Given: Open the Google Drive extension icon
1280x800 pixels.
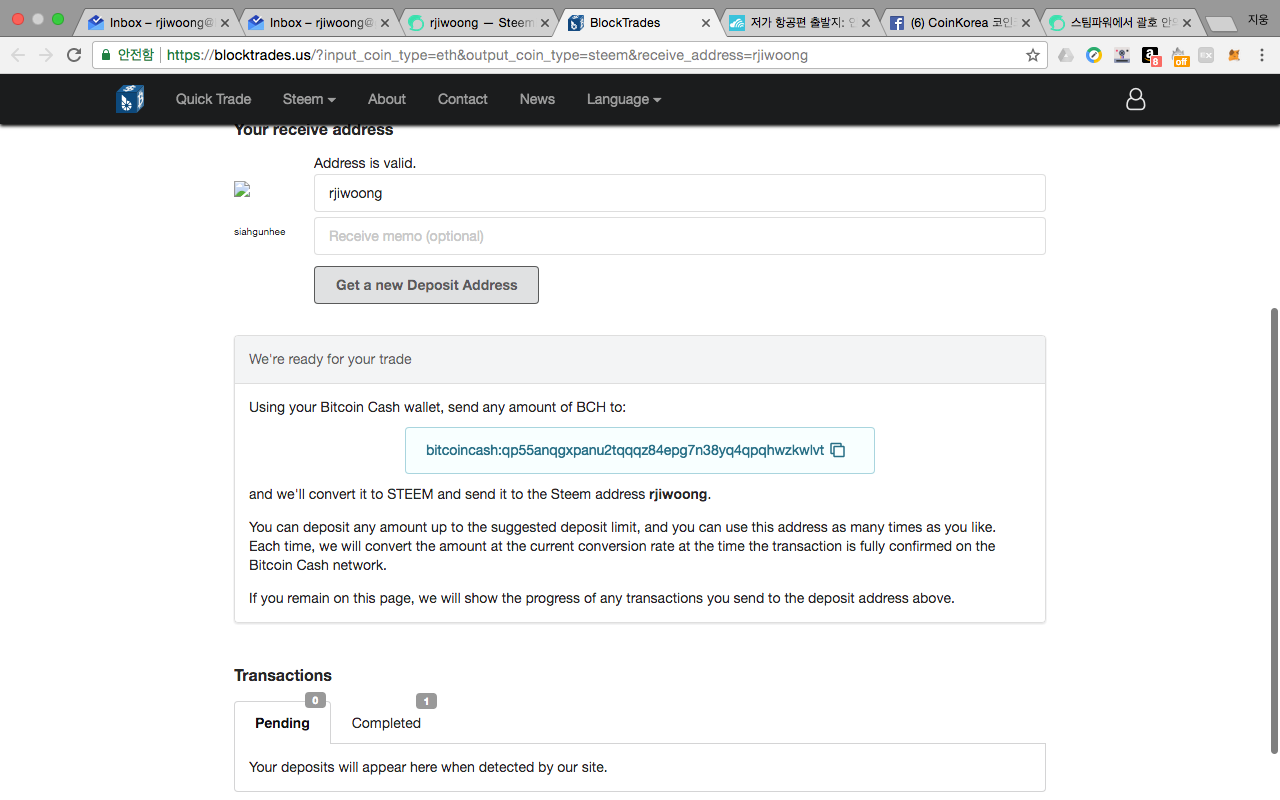Looking at the screenshot, I should (1066, 55).
